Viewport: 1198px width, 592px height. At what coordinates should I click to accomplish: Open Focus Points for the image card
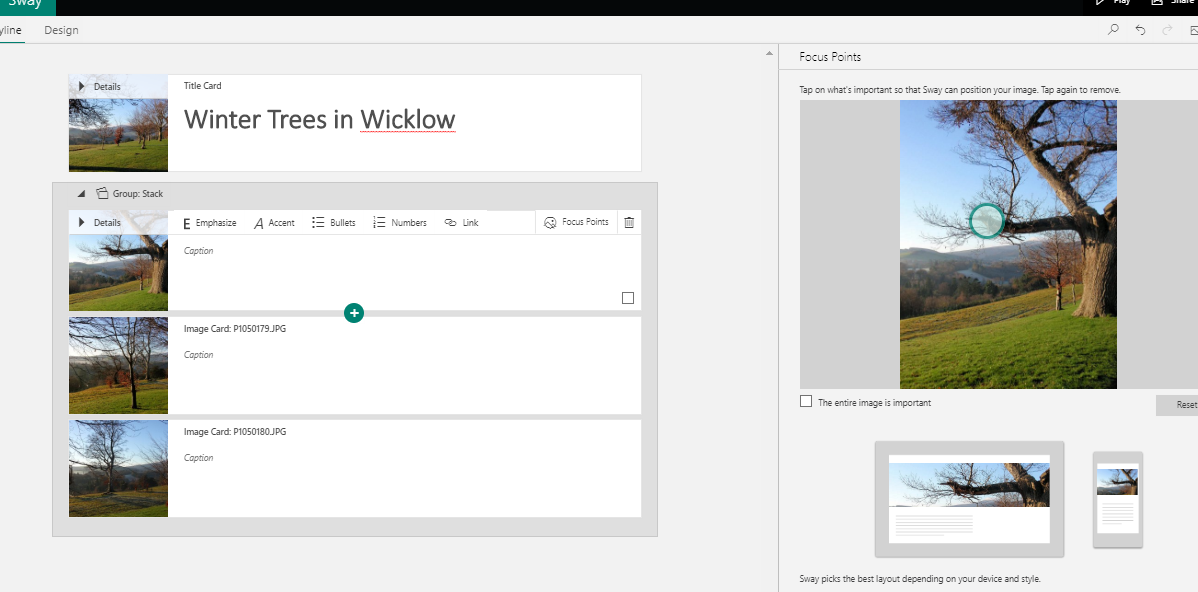pos(576,222)
